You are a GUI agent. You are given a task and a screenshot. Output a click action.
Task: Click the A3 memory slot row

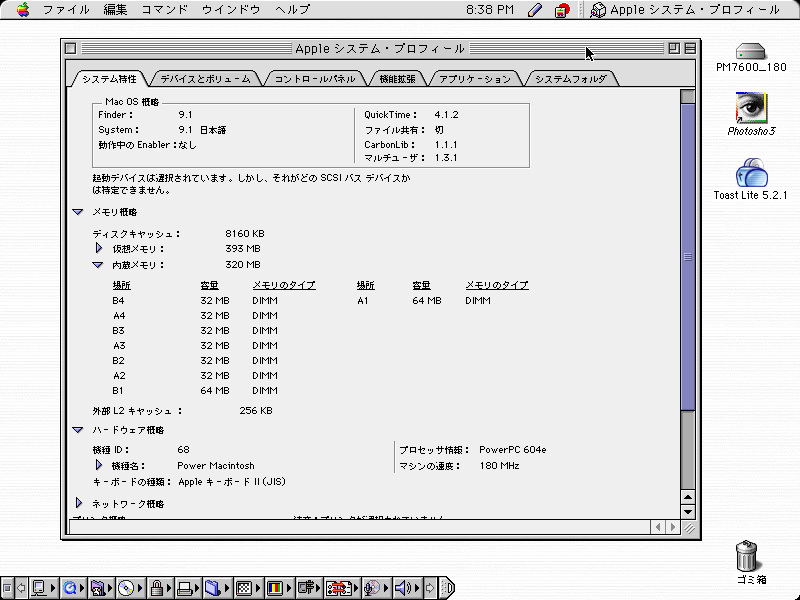[x=195, y=345]
